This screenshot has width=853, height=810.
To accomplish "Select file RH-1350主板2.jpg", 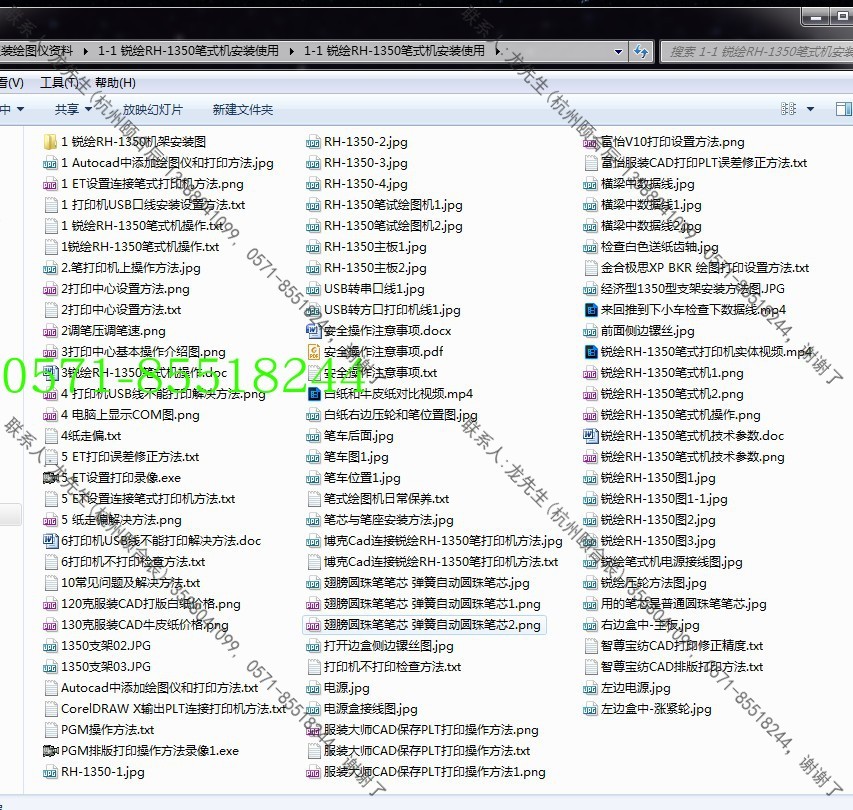I will coord(367,268).
